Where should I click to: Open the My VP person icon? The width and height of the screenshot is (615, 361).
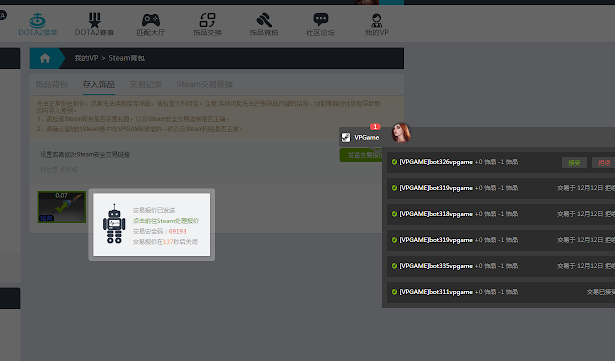click(377, 20)
